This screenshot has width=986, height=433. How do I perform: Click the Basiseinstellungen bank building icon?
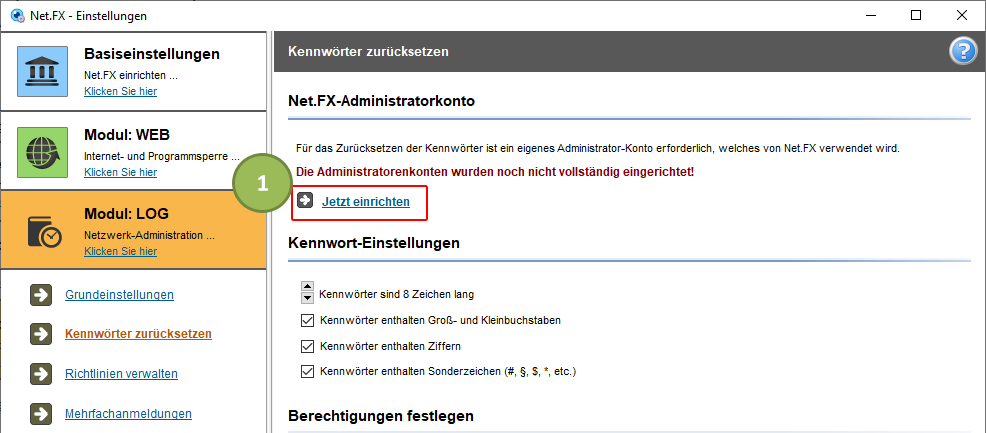pos(42,71)
